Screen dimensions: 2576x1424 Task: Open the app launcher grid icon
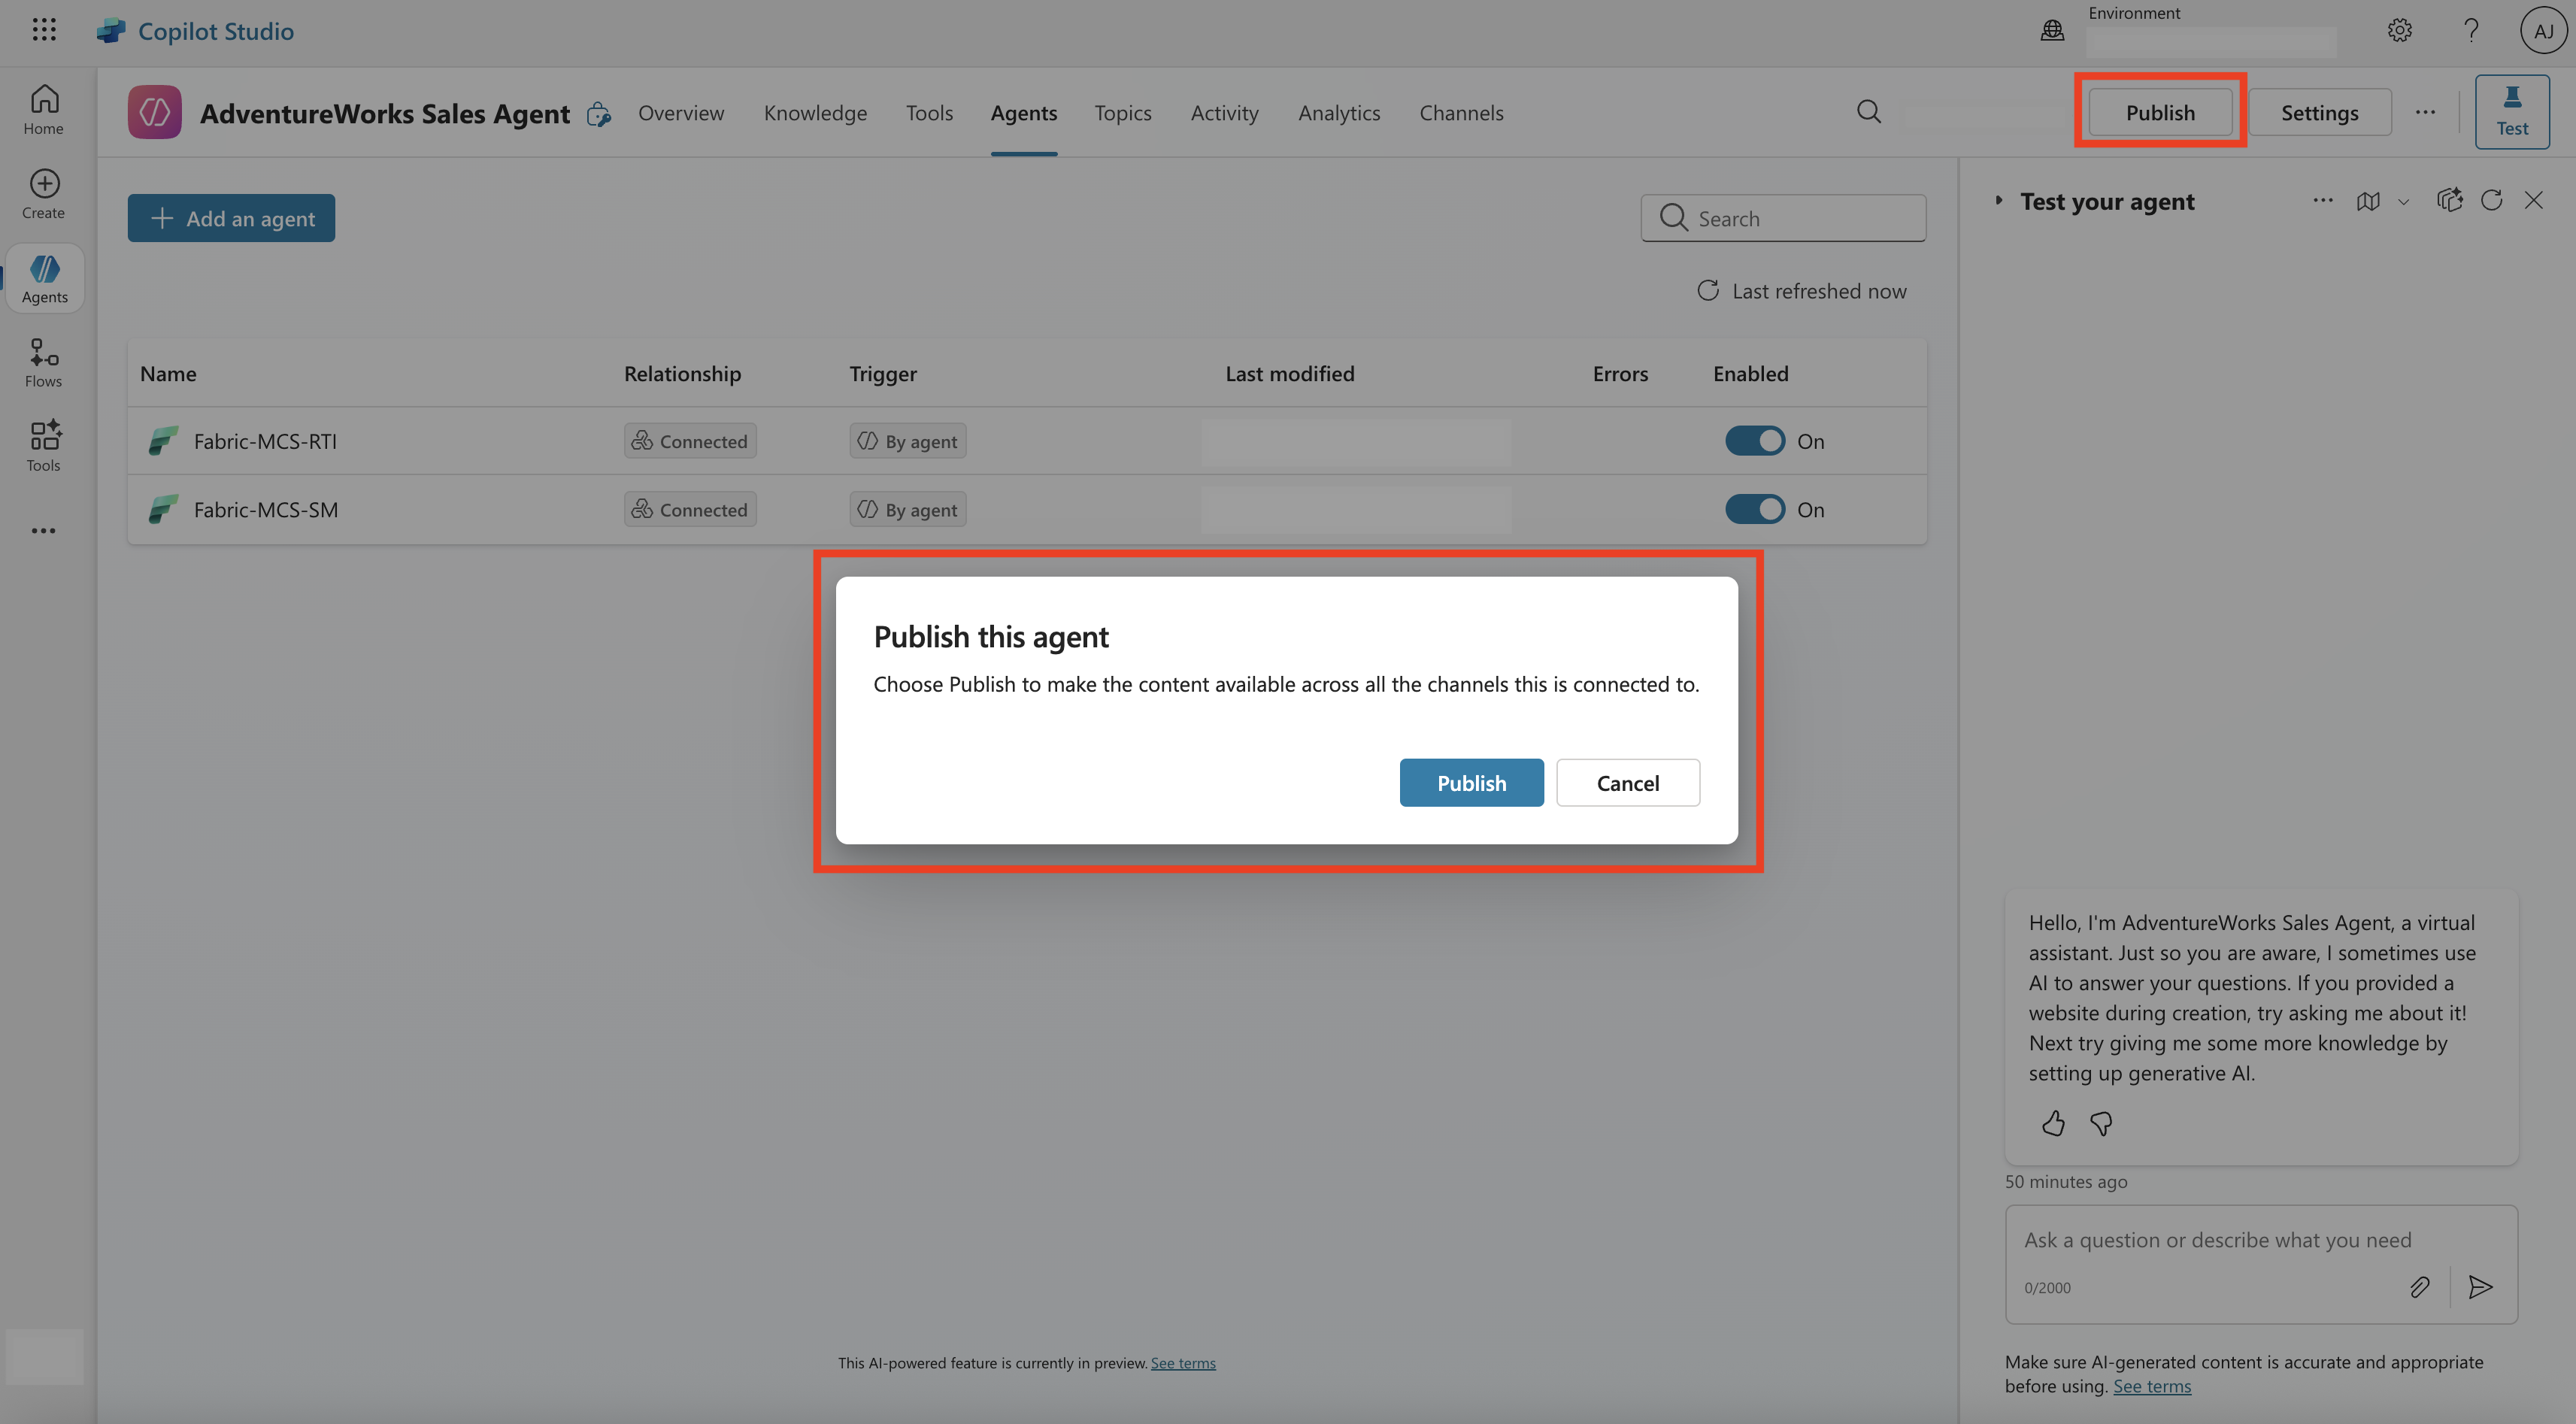[44, 30]
